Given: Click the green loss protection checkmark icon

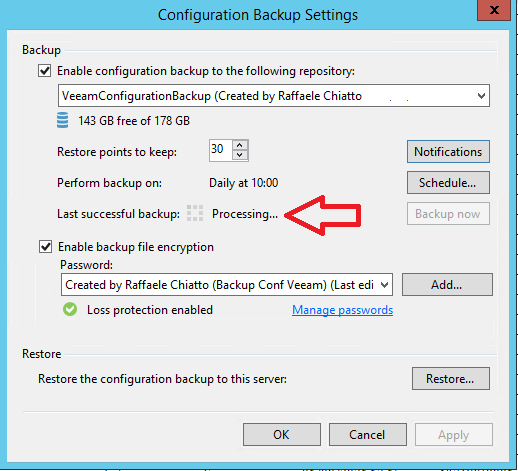Looking at the screenshot, I should click(70, 309).
